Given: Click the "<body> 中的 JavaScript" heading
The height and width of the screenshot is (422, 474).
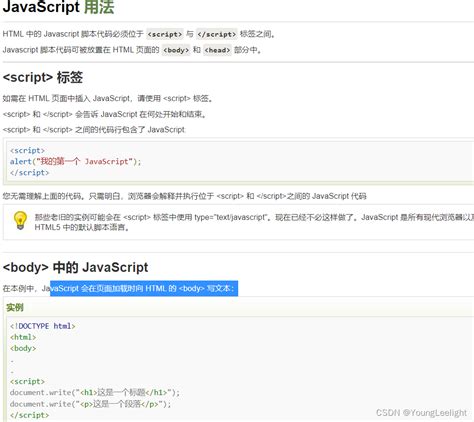Looking at the screenshot, I should 75,267.
